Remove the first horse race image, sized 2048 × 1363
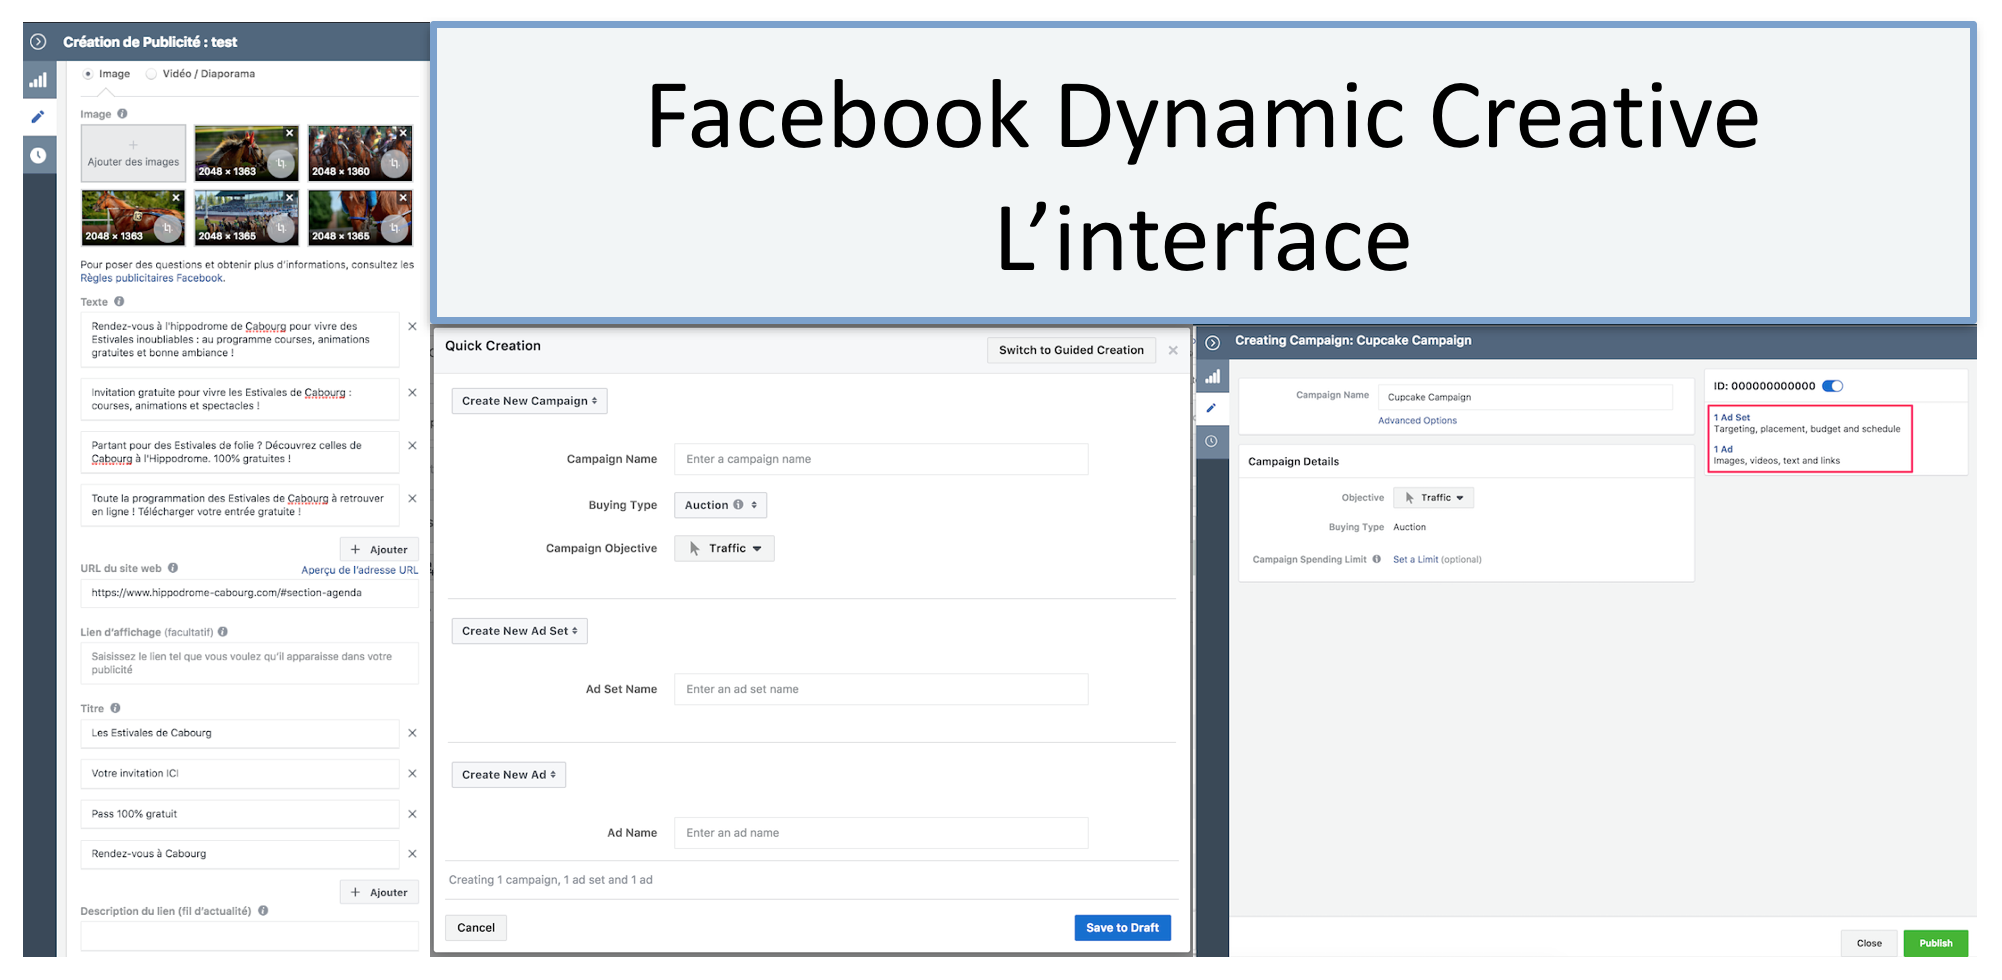Image resolution: width=2002 pixels, height=980 pixels. click(290, 133)
